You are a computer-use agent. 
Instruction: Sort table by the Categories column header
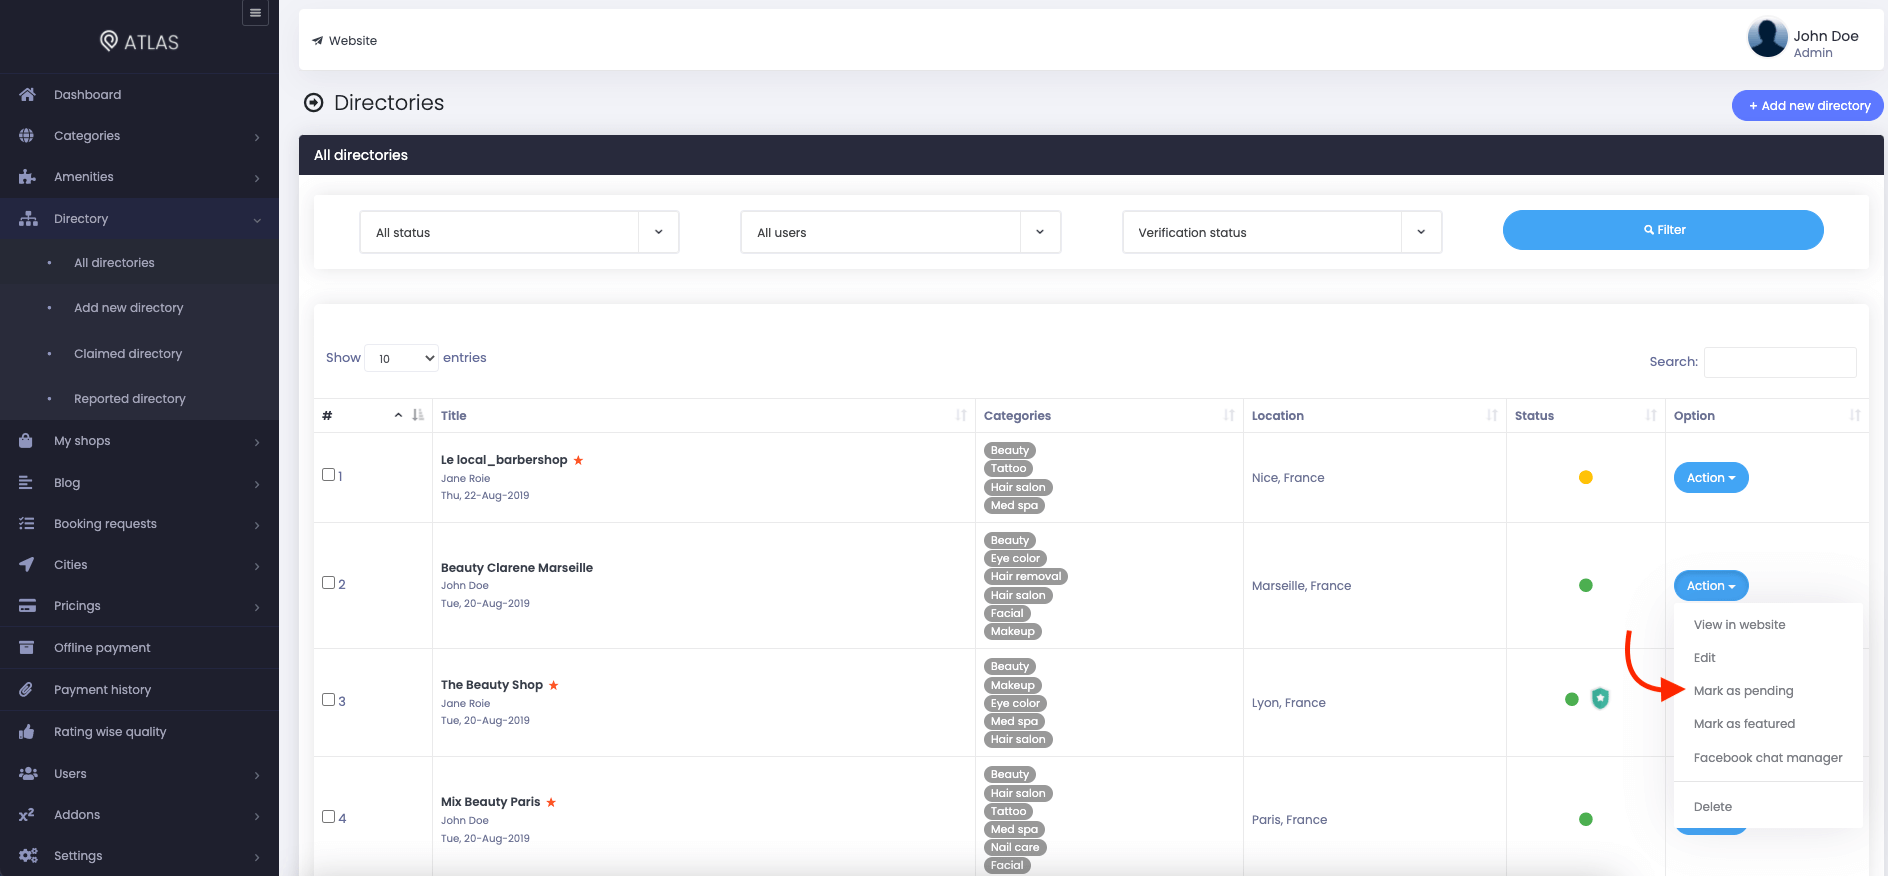click(x=1109, y=416)
